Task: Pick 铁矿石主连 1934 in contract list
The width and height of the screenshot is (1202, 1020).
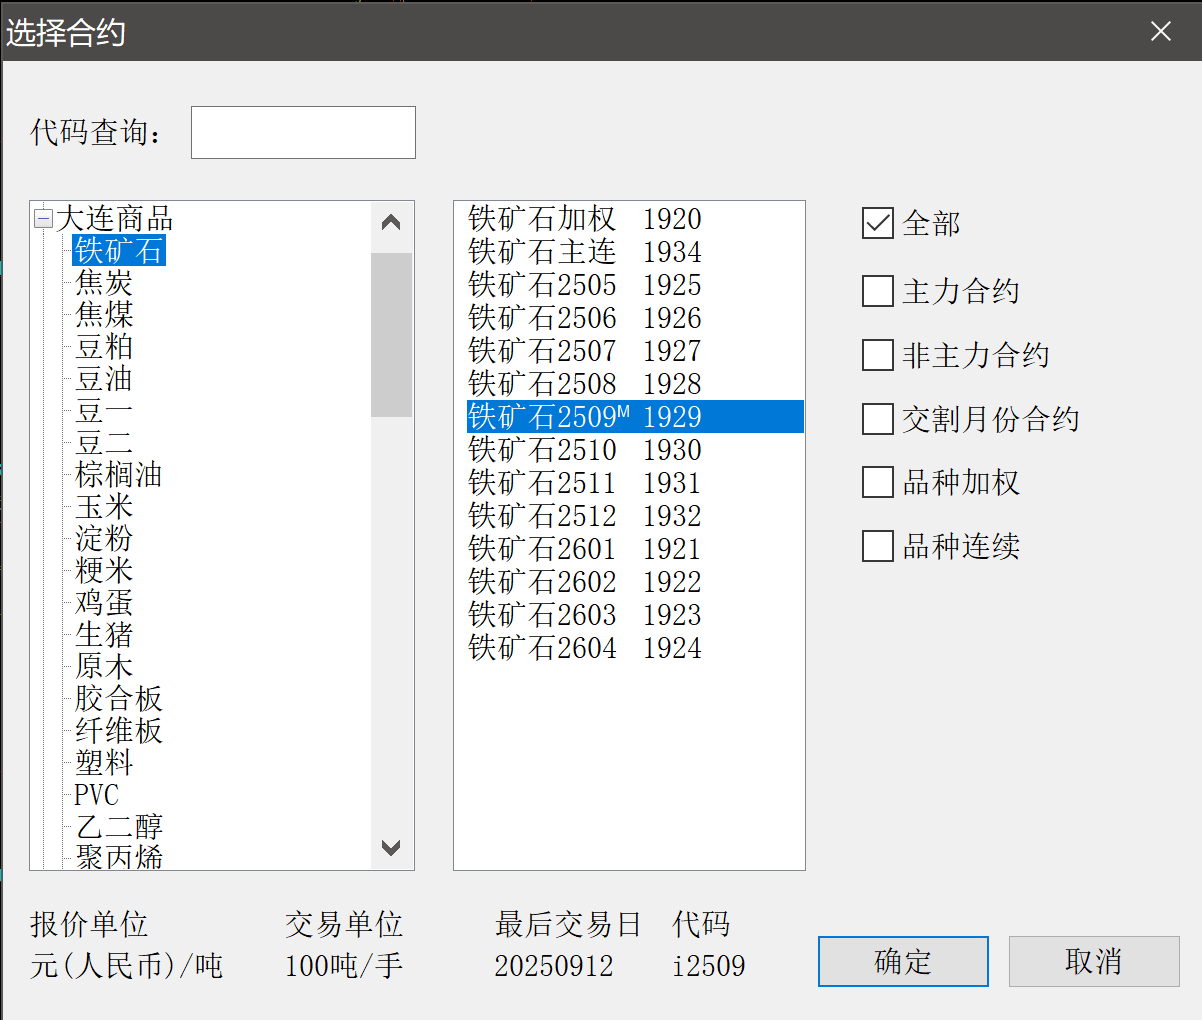Action: point(584,252)
